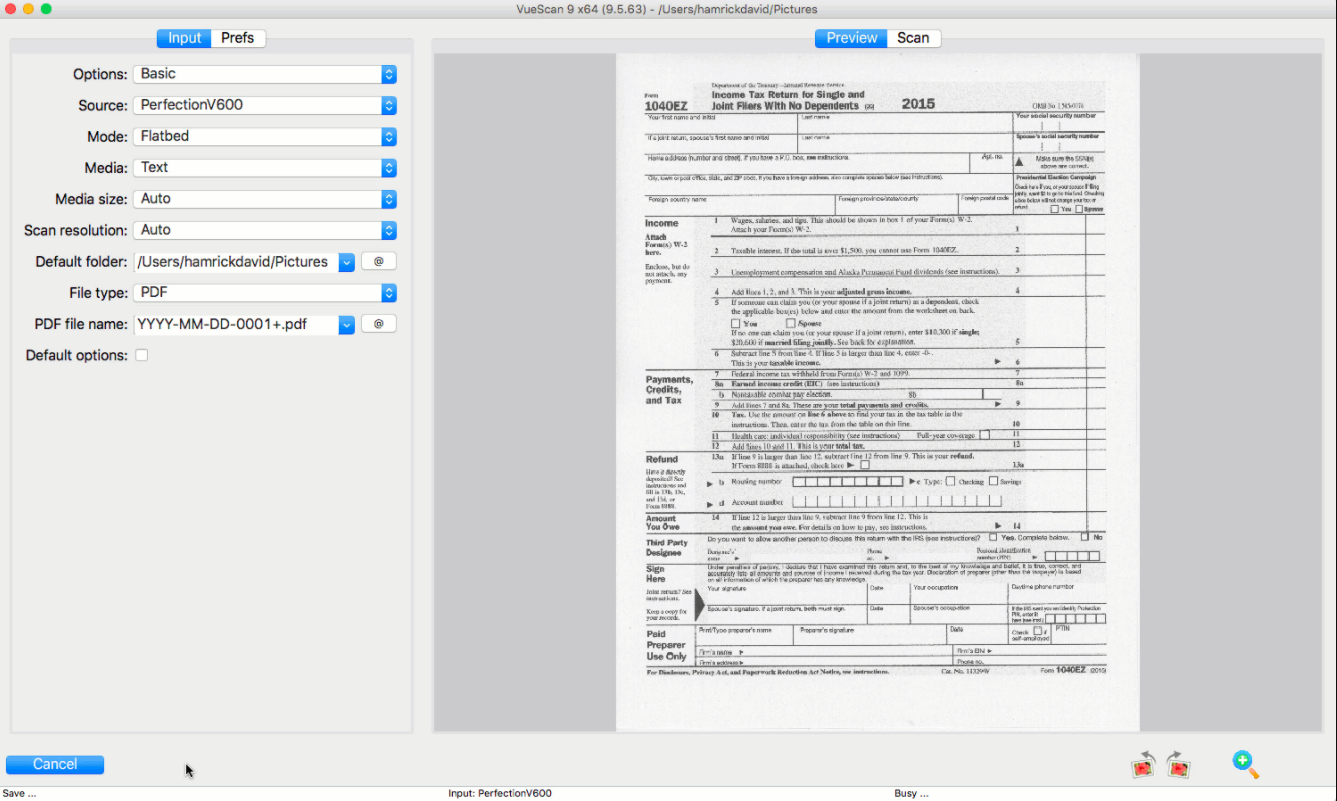Zoom in with the magnifier icon
1337x801 pixels.
coord(1245,765)
